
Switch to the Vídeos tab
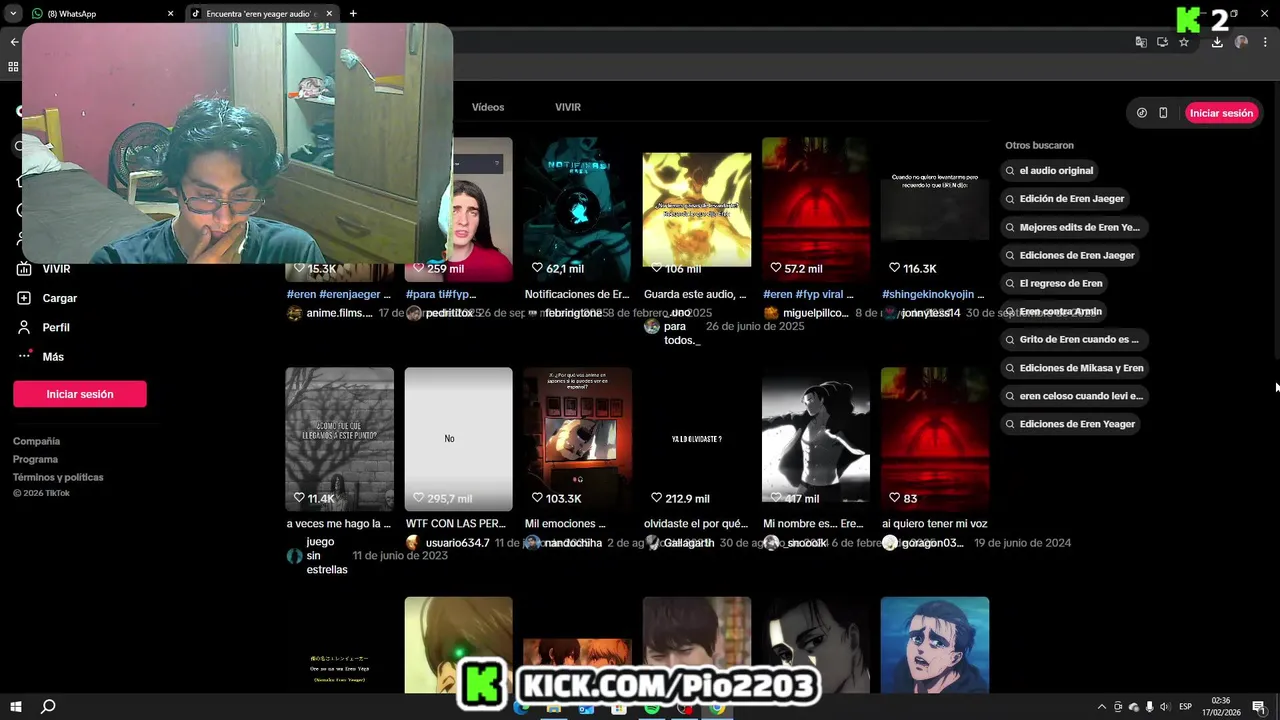point(488,107)
